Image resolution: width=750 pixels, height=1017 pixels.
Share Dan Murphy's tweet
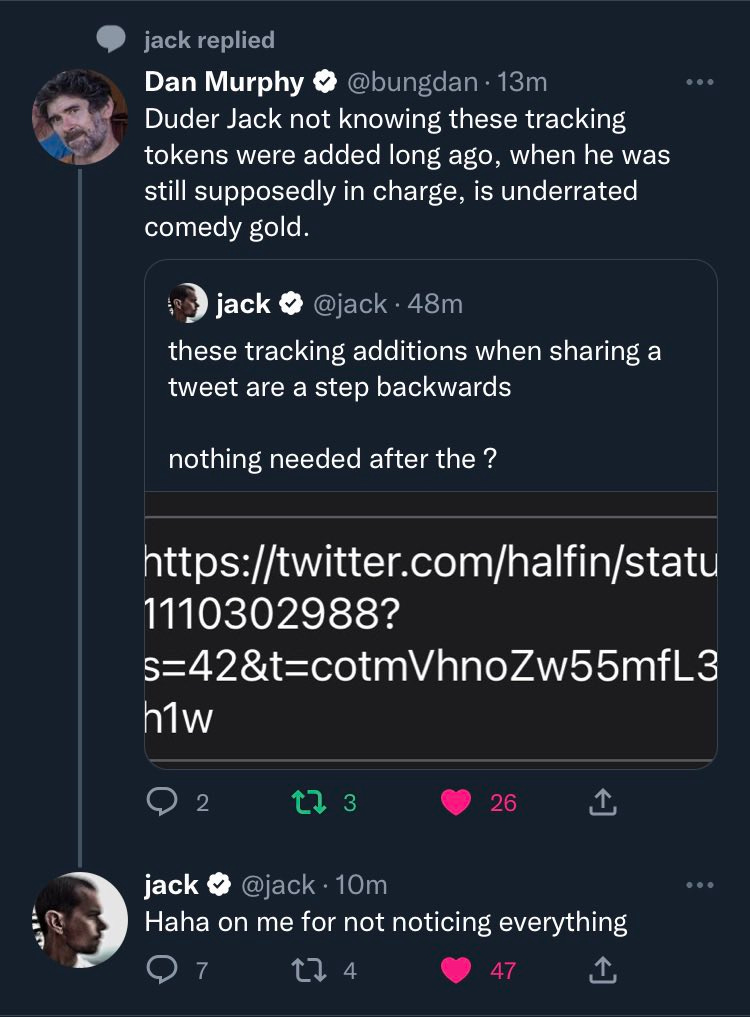coord(601,802)
